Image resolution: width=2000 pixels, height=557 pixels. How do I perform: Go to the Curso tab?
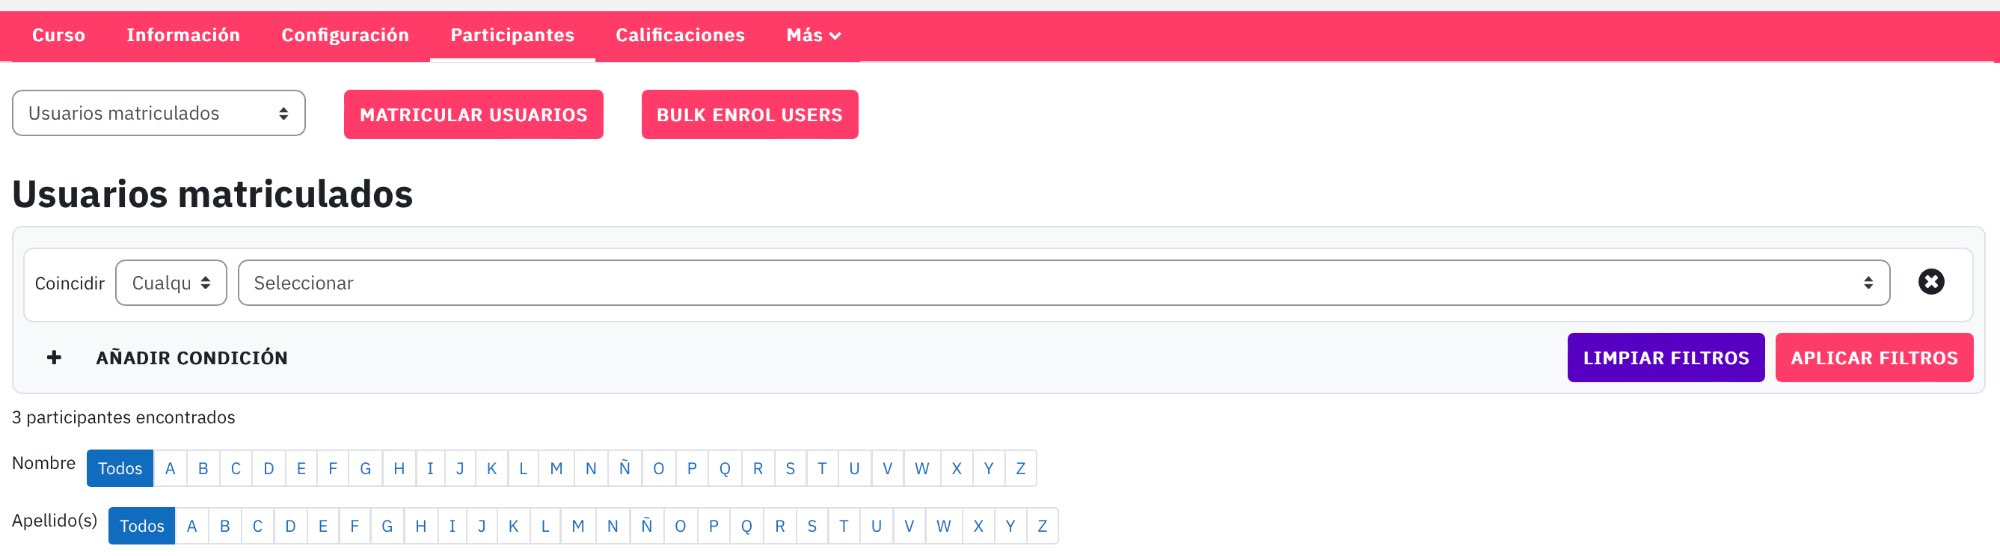[59, 35]
